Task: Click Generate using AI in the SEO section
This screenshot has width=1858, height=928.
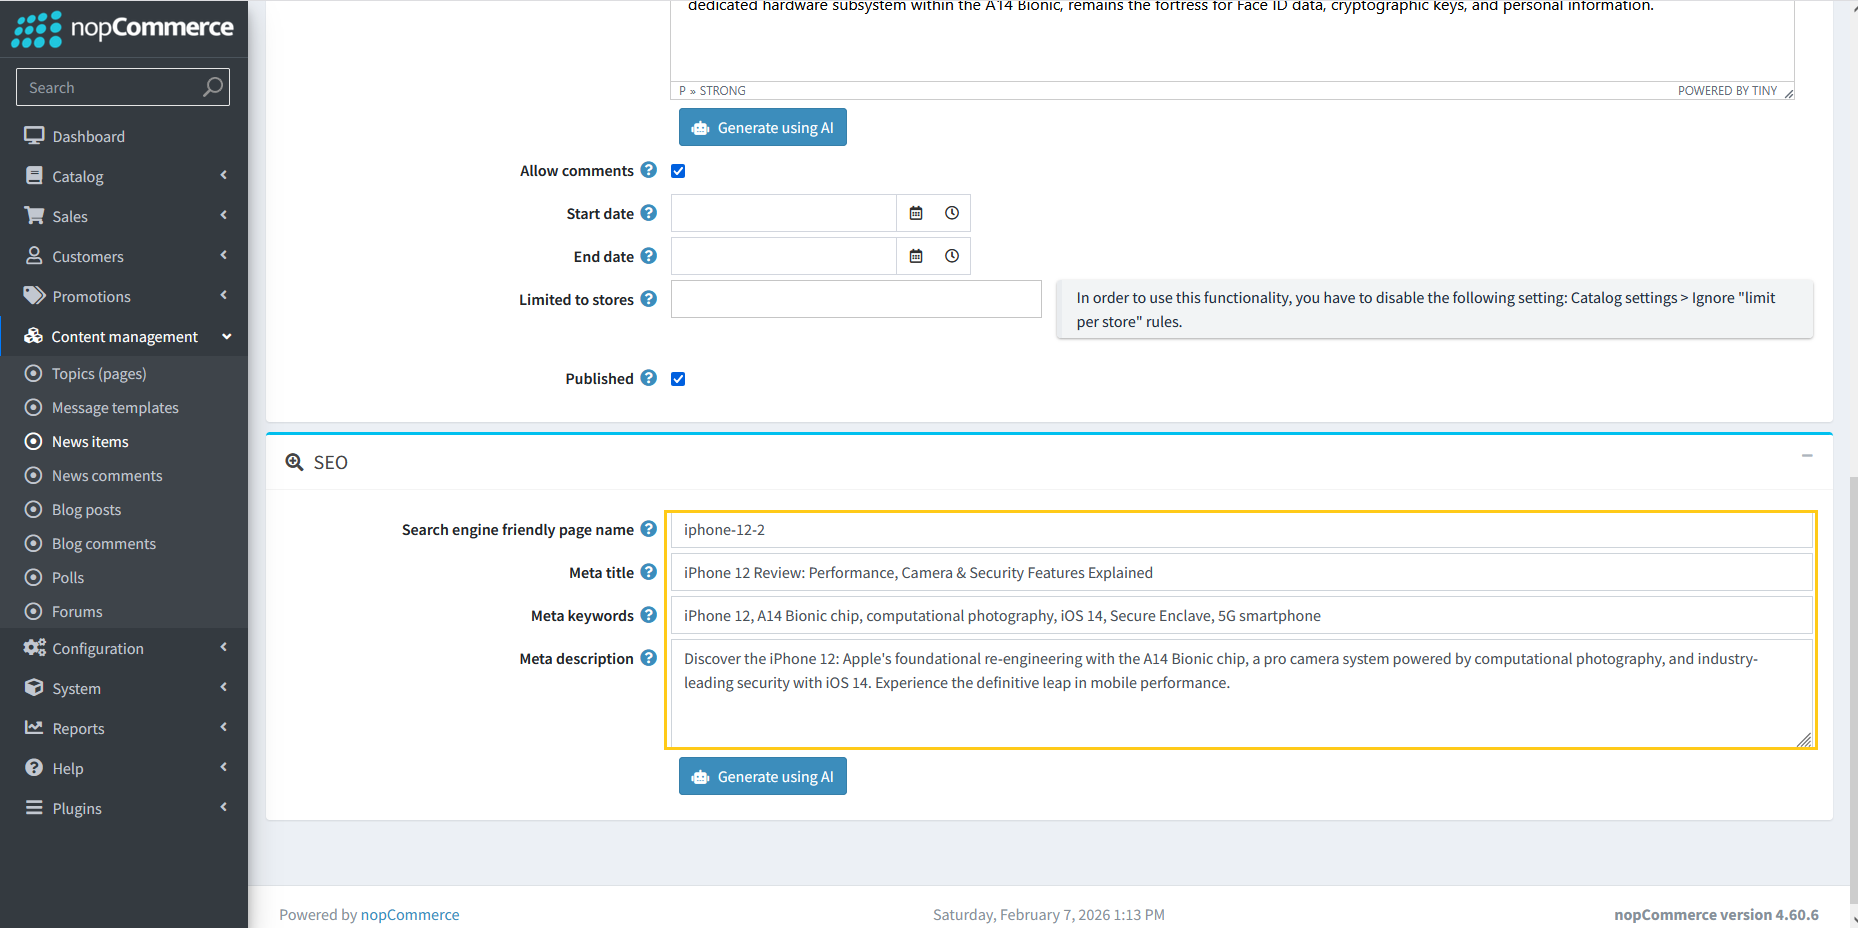Action: click(x=762, y=776)
